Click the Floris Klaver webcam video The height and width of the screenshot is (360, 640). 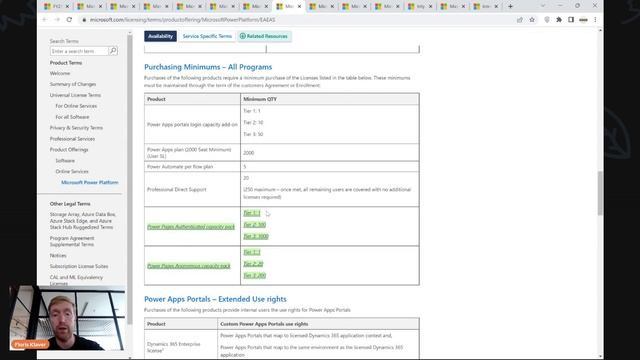[67, 318]
